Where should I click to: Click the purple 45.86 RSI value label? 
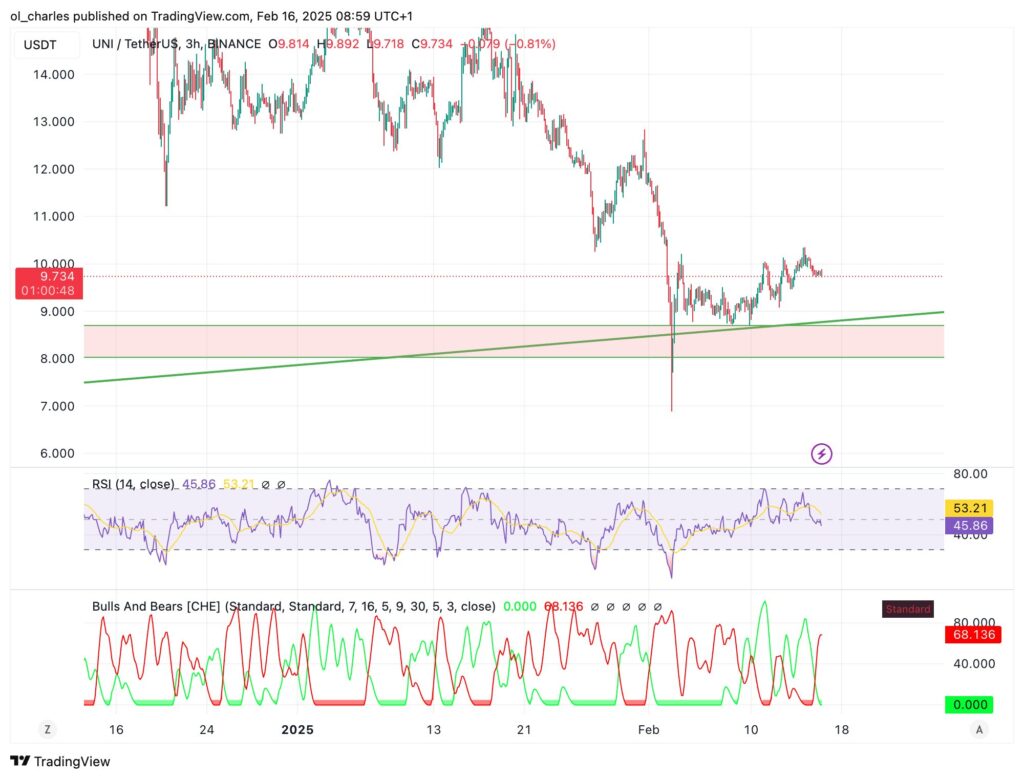coord(968,525)
